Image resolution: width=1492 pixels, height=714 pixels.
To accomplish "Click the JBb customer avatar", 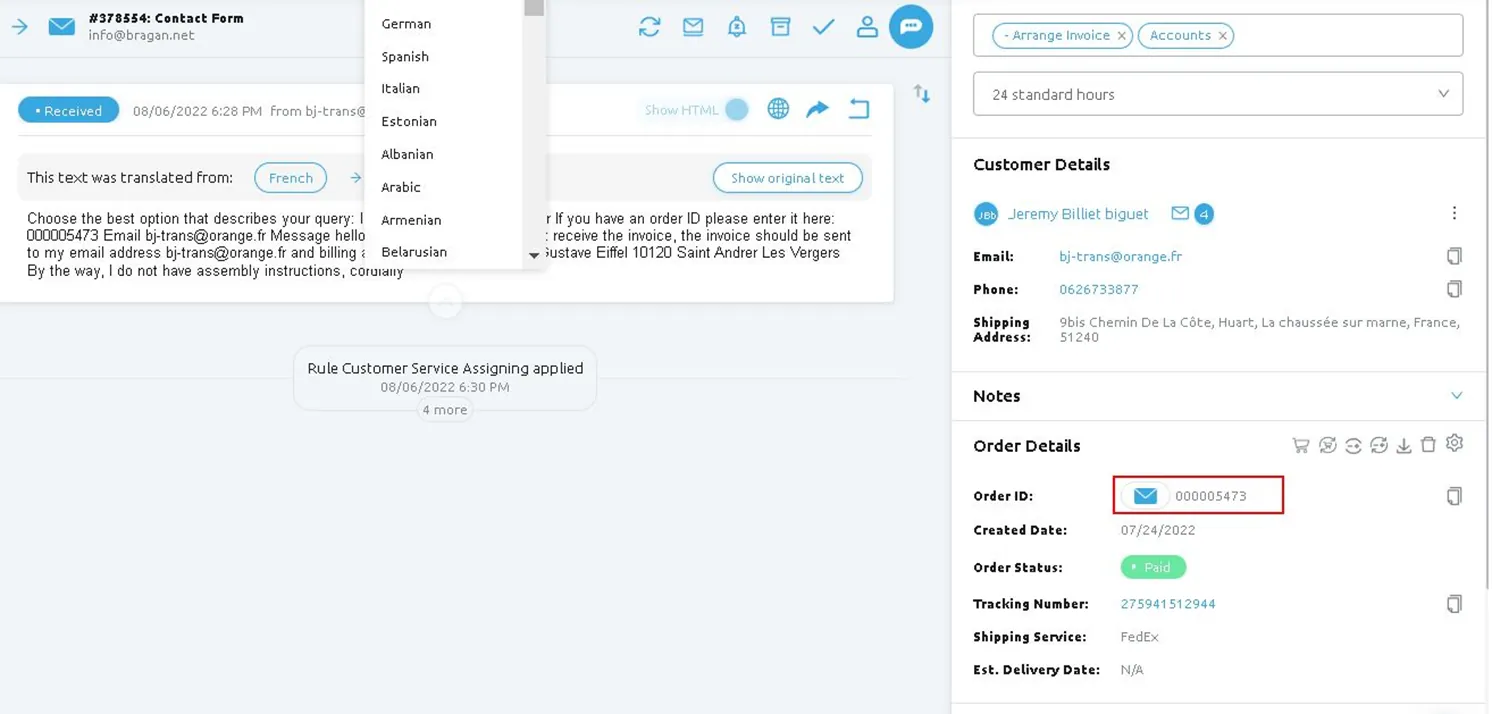I will 986,214.
